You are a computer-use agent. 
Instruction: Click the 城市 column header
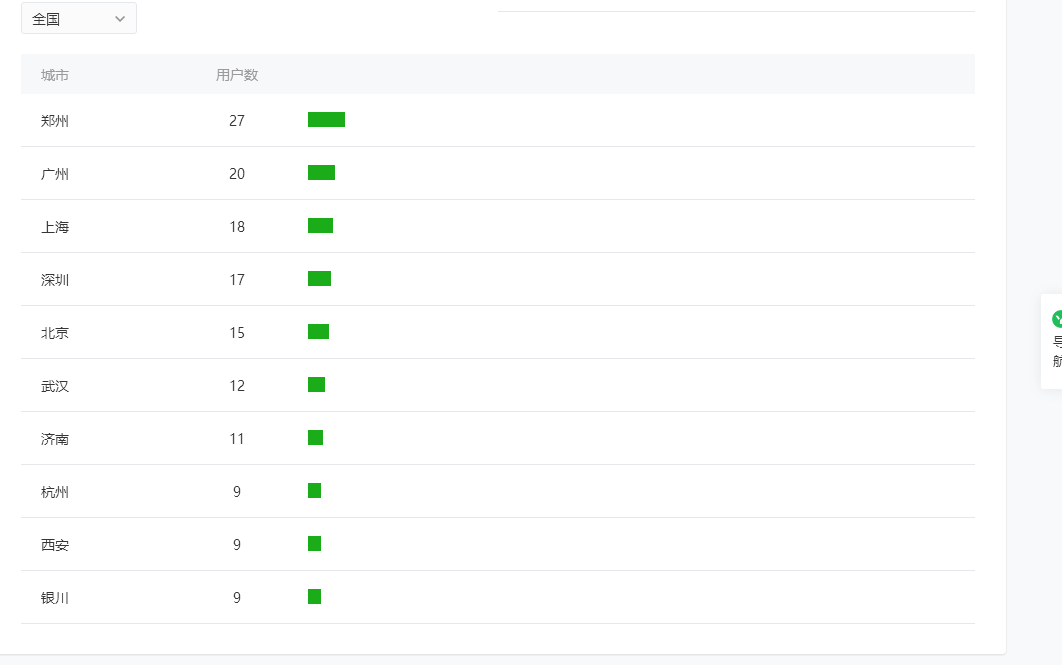coord(55,75)
